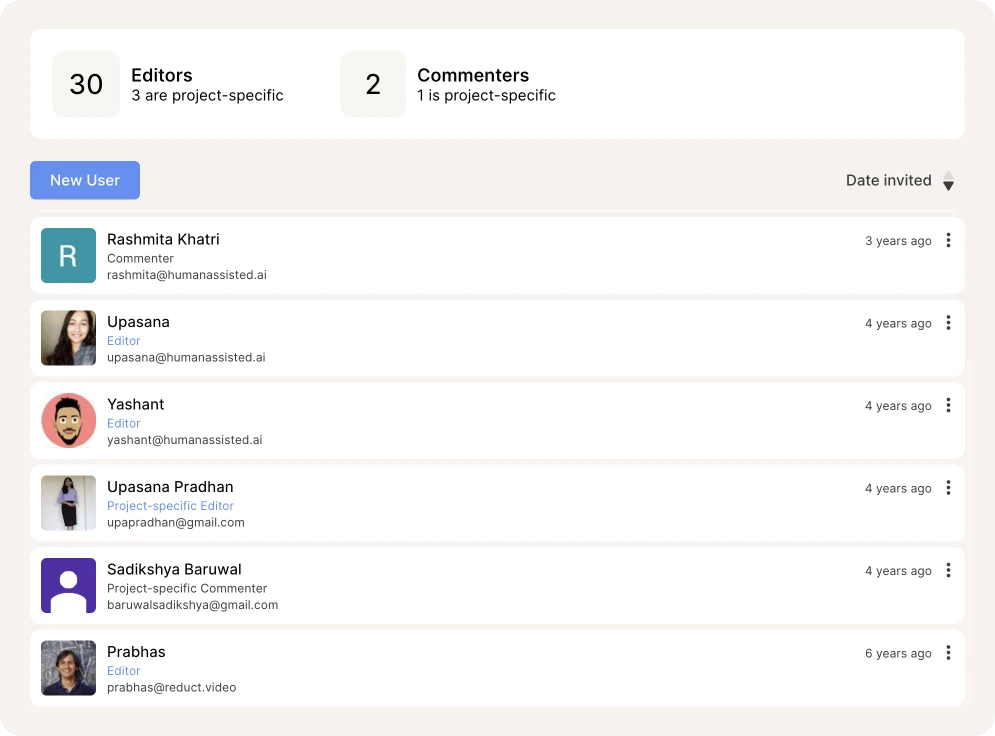Viewport: 995px width, 736px height.
Task: Select the name Prabhas
Action: pyautogui.click(x=136, y=652)
